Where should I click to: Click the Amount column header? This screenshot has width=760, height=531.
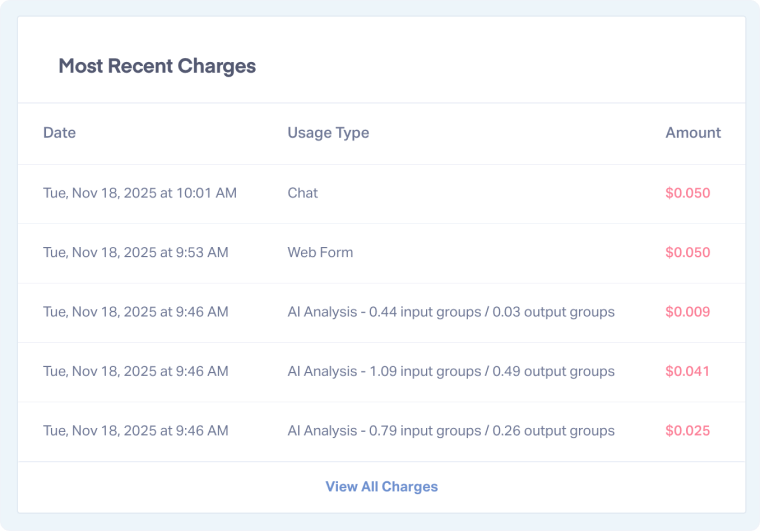[x=692, y=133]
